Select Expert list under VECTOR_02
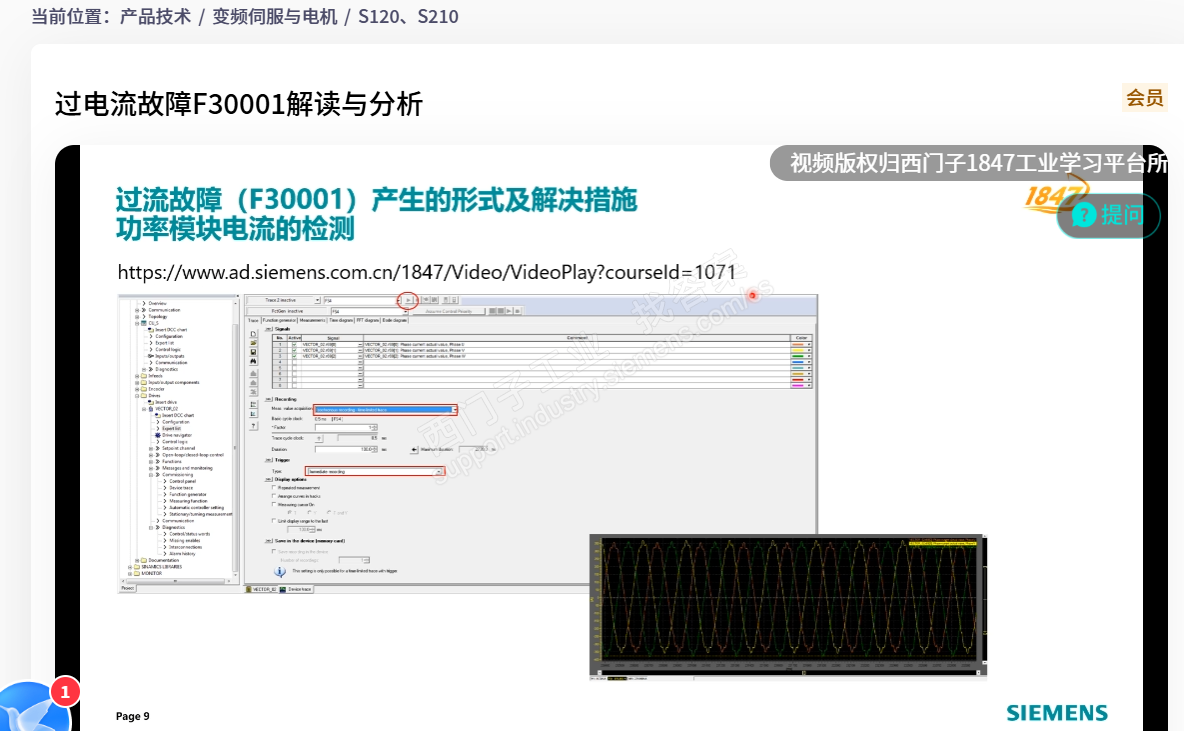1184x731 pixels. (x=171, y=428)
